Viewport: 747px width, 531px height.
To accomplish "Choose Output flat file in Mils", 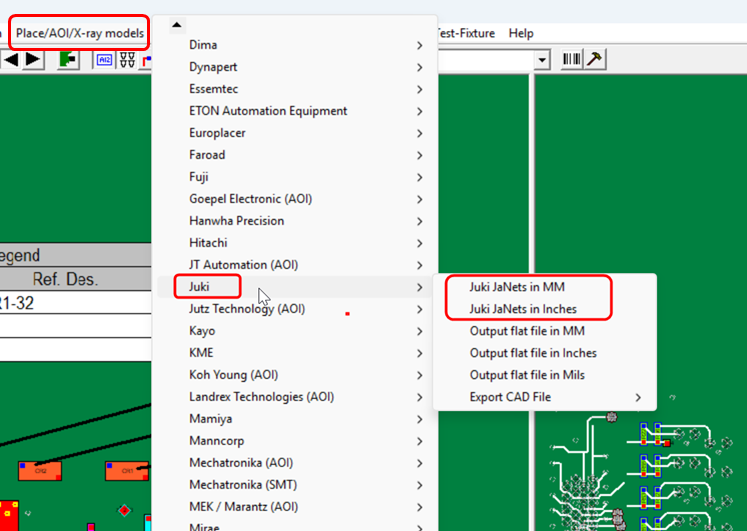I will tap(527, 375).
